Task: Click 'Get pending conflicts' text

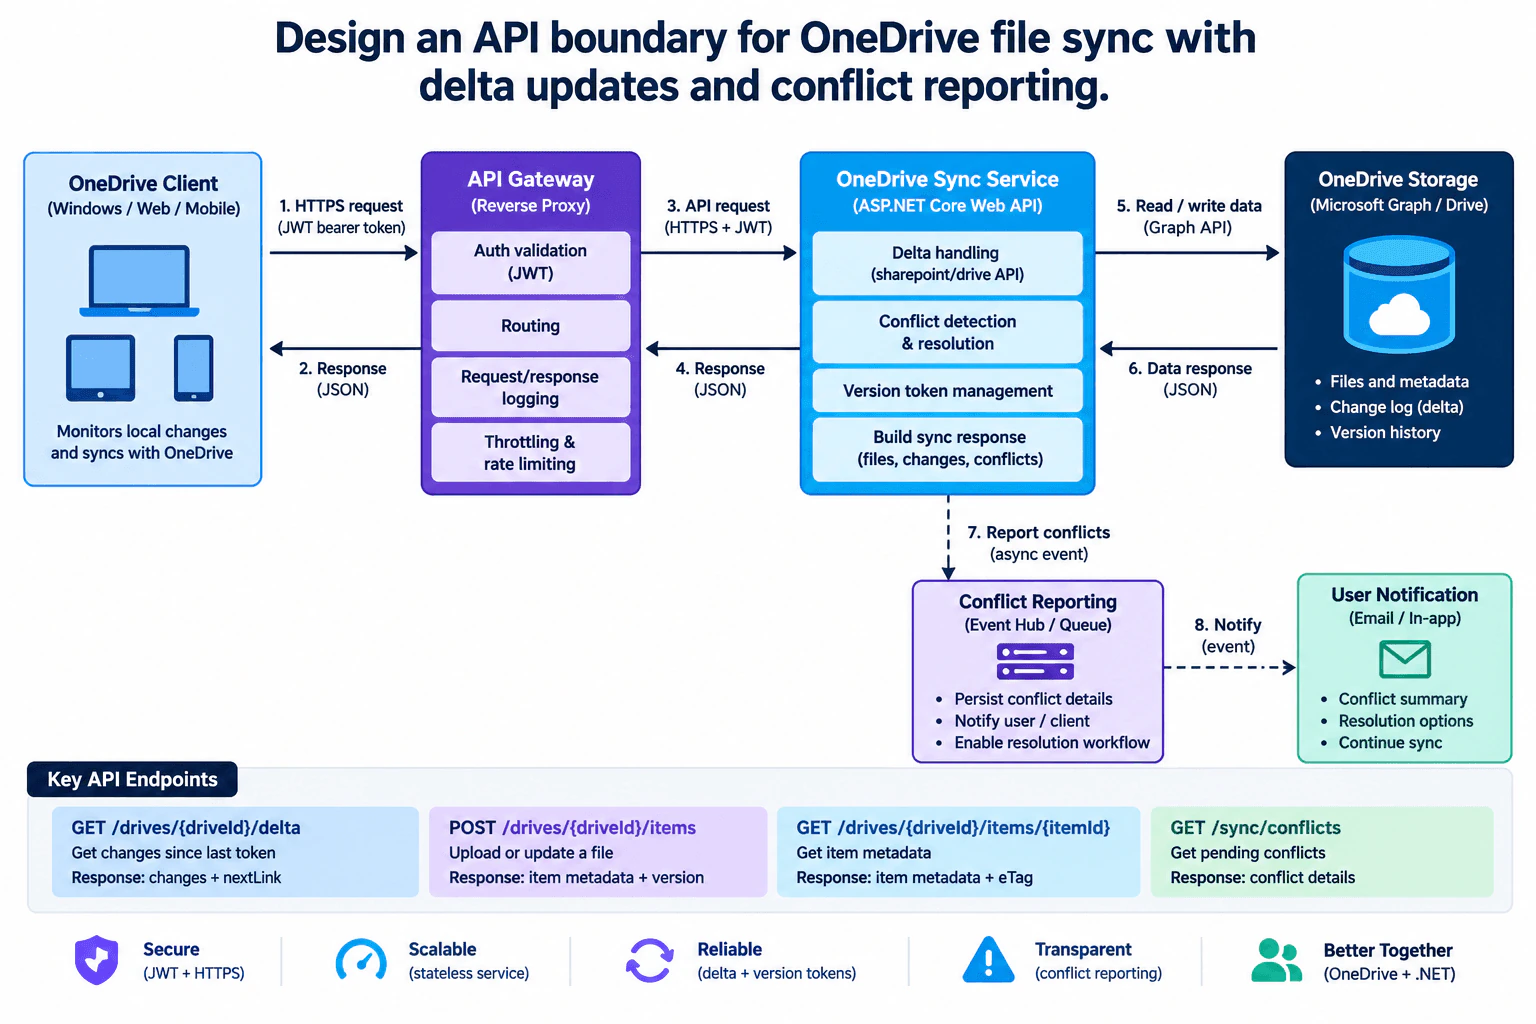Action: (1248, 853)
